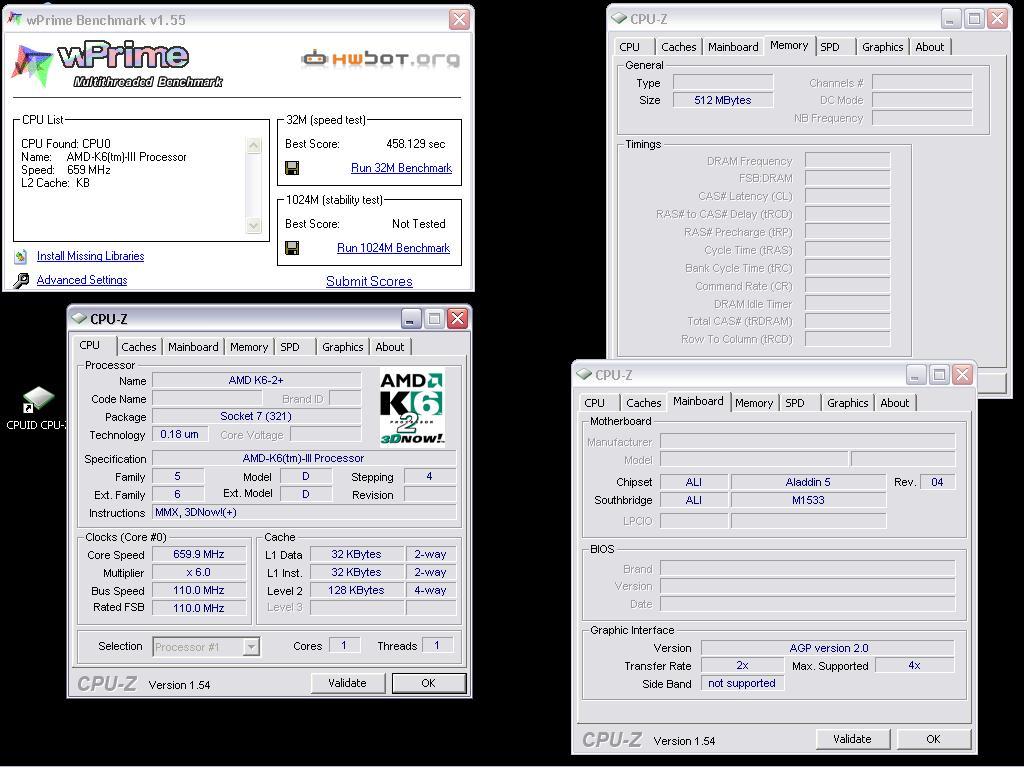Select Caches tab in Mainboard window
The width and height of the screenshot is (1024, 768).
644,403
